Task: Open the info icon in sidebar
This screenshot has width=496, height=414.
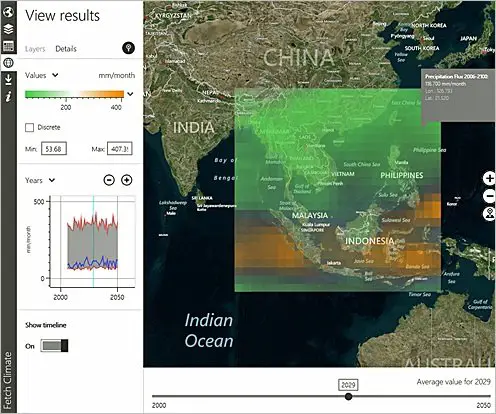Action: tap(8, 97)
